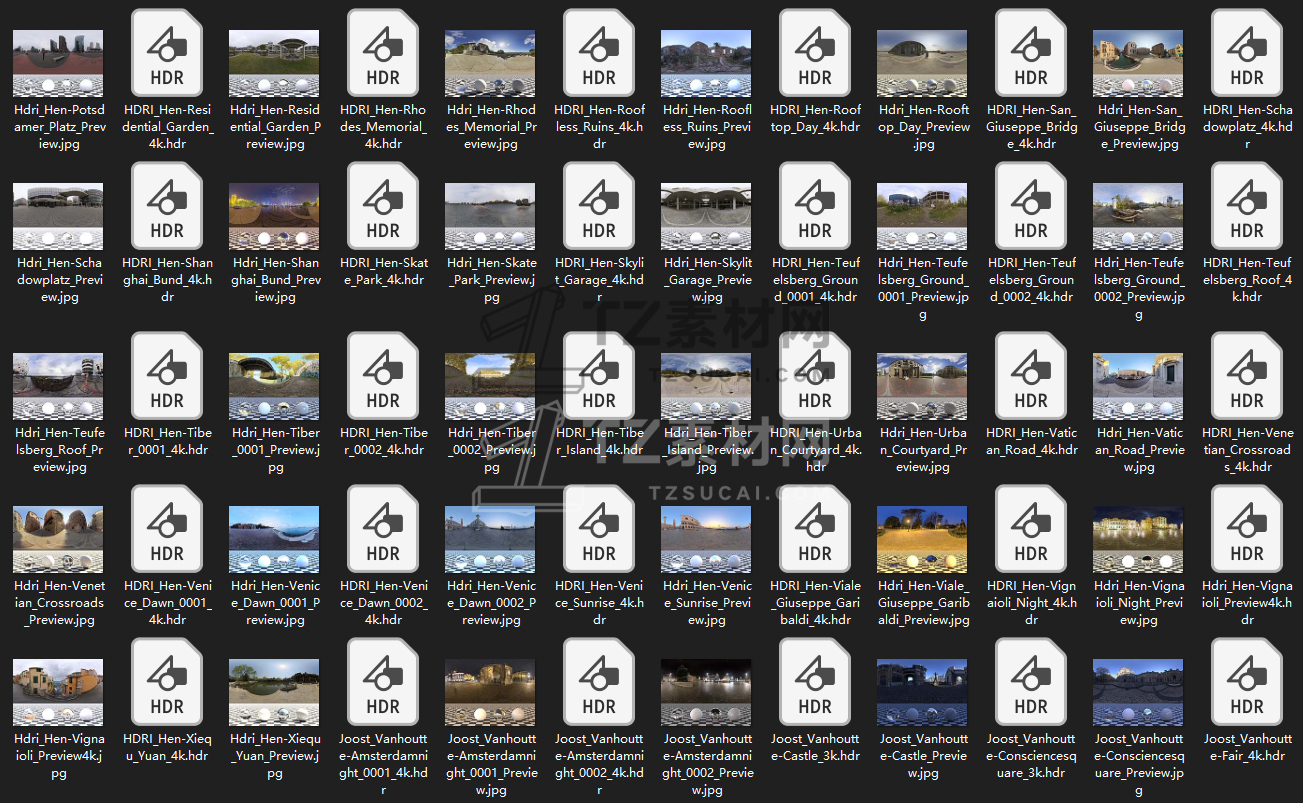The height and width of the screenshot is (803, 1303).
Task: Select the Venice_Dawn_0001_4k HDR icon
Action: [167, 530]
